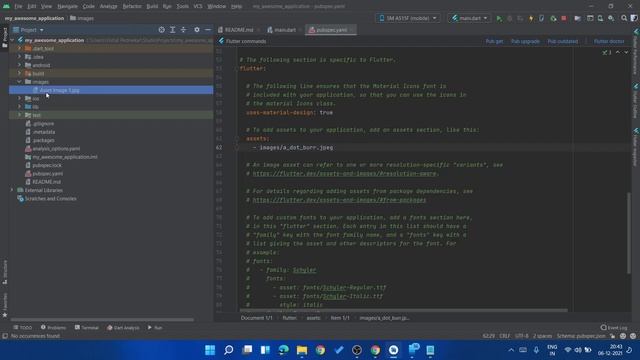The width and height of the screenshot is (640, 360).
Task: Open Microsoft Edge from taskbar
Action: 284,350
